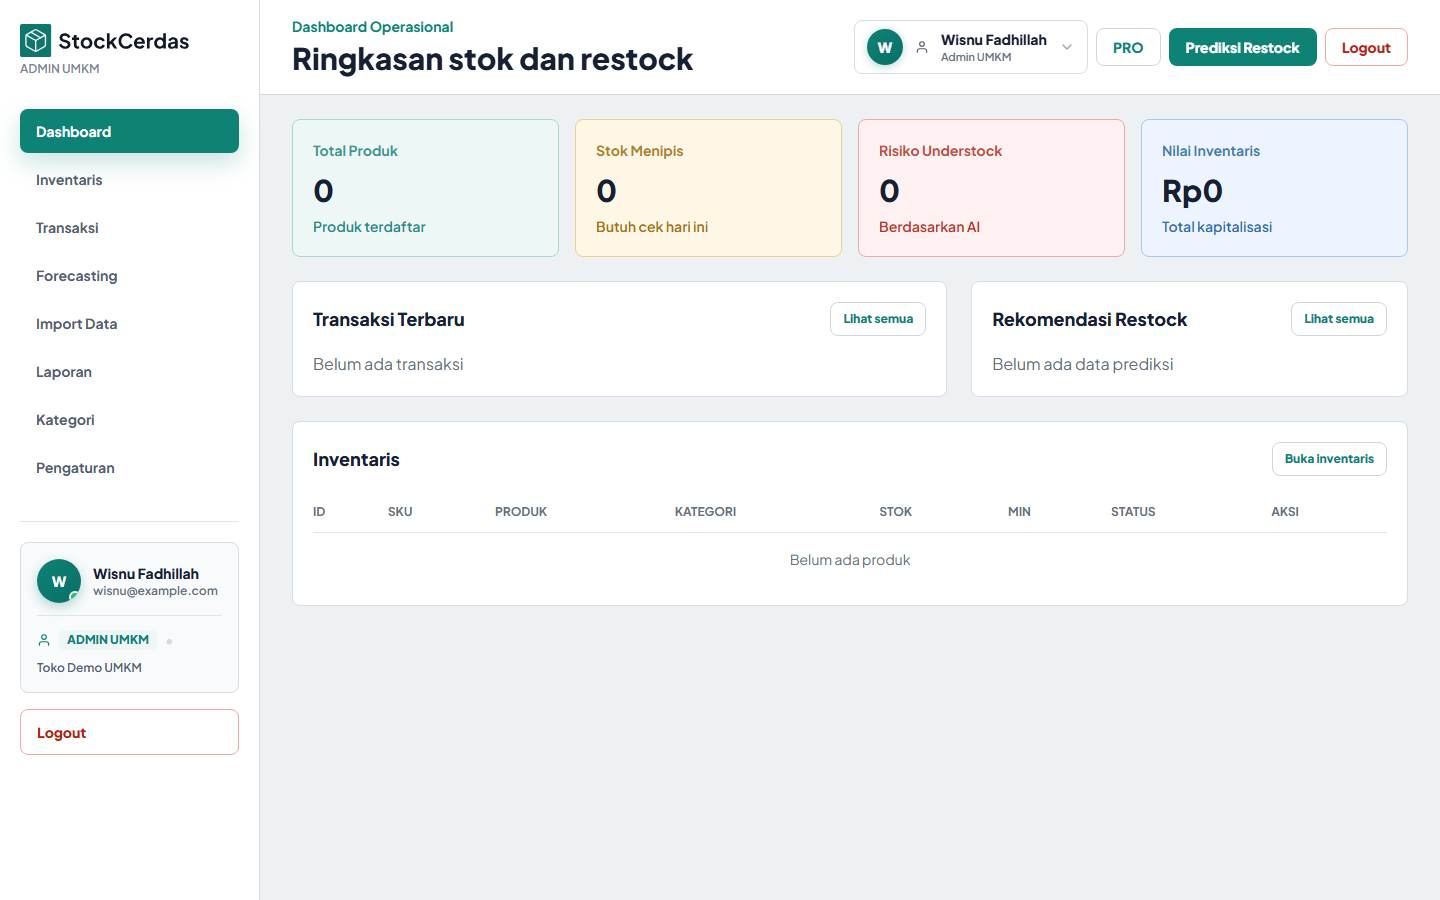Click the Belum ada data prediksi text

pyautogui.click(x=1082, y=364)
